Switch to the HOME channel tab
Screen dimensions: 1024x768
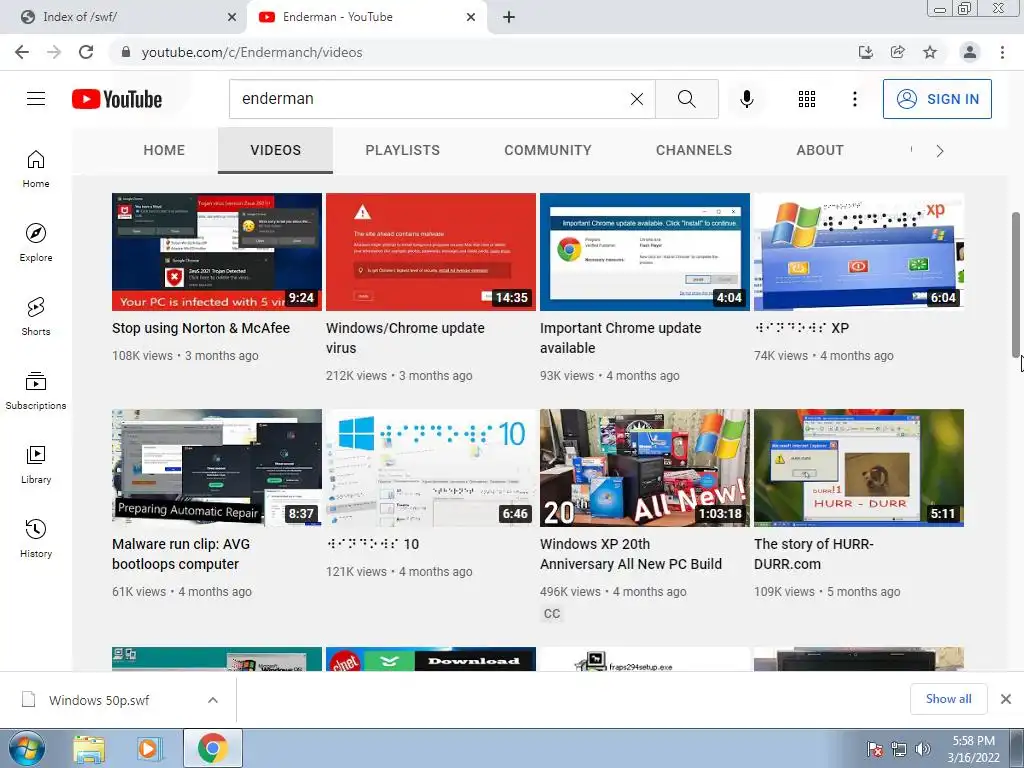point(164,150)
